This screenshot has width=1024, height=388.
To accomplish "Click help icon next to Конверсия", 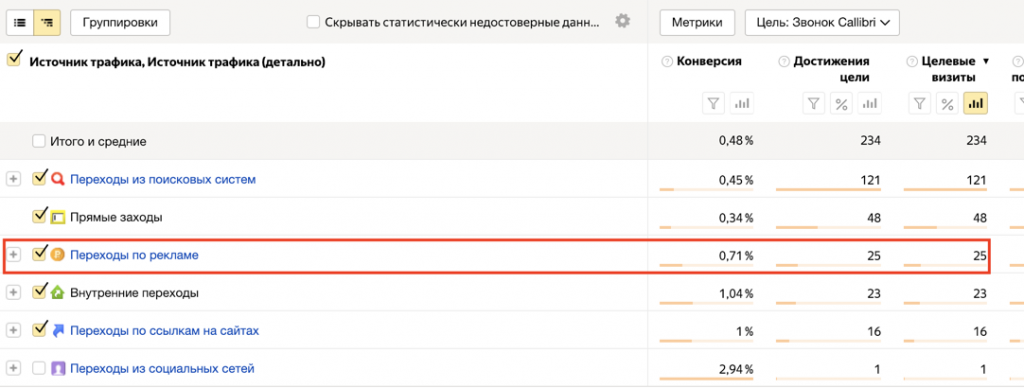I will tap(667, 62).
